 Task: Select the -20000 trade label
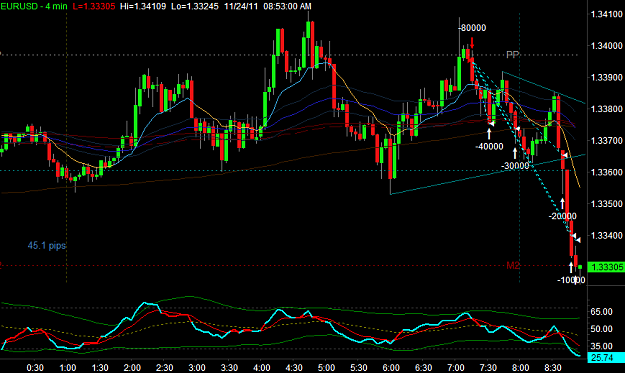[562, 216]
